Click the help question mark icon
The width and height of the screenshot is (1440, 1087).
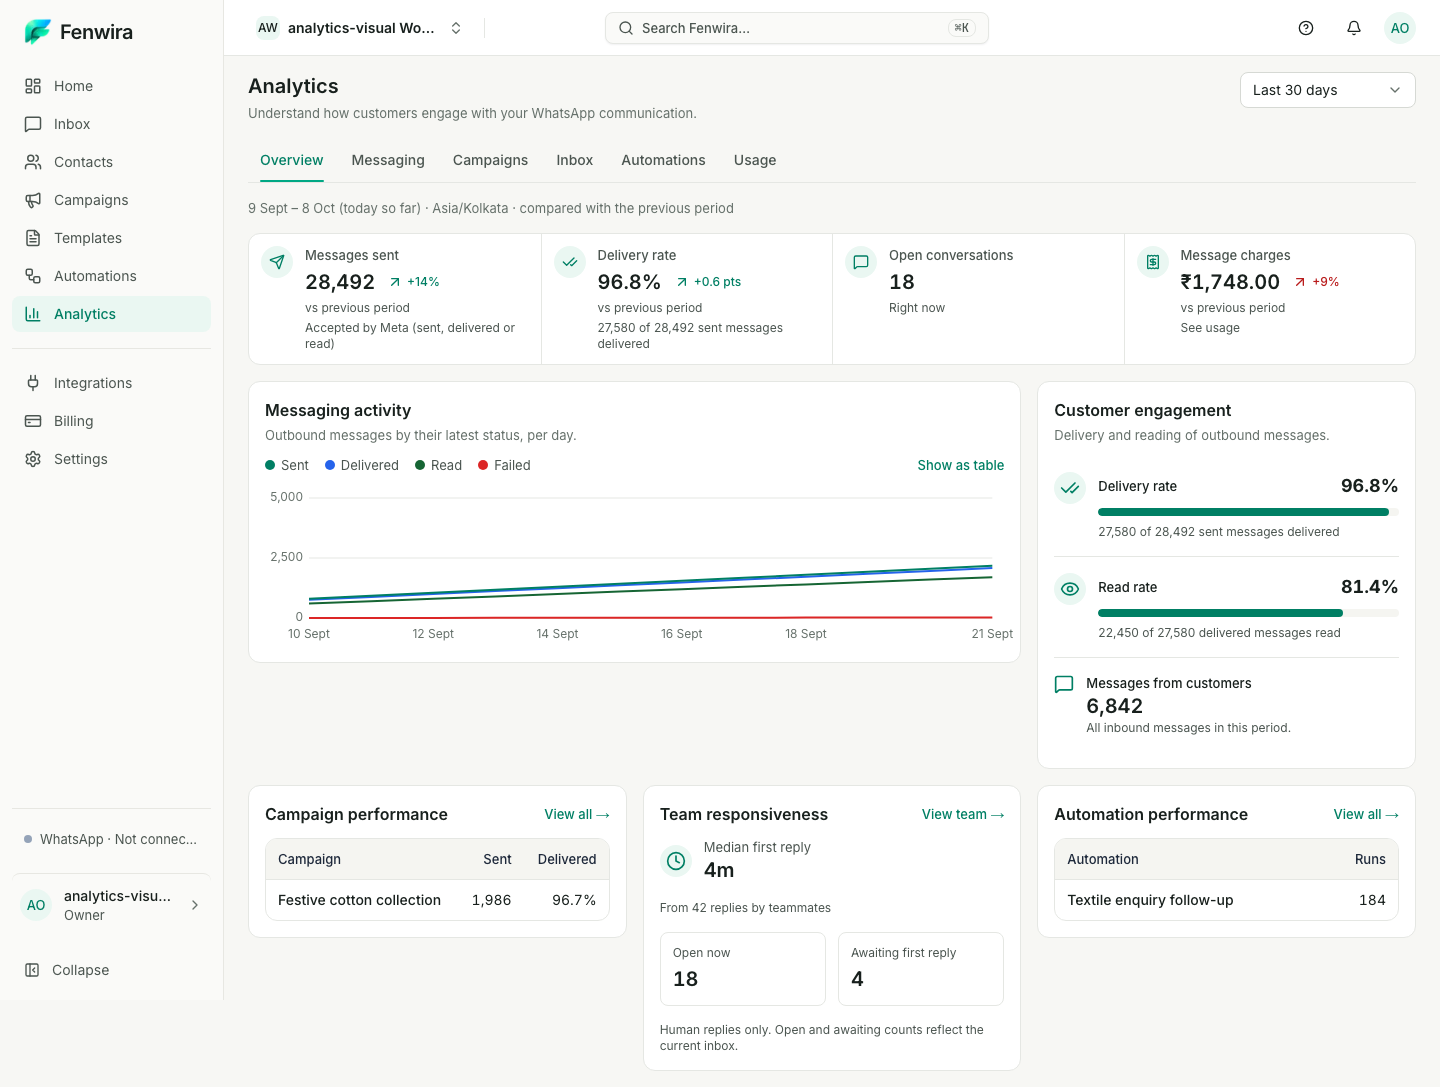tap(1306, 28)
